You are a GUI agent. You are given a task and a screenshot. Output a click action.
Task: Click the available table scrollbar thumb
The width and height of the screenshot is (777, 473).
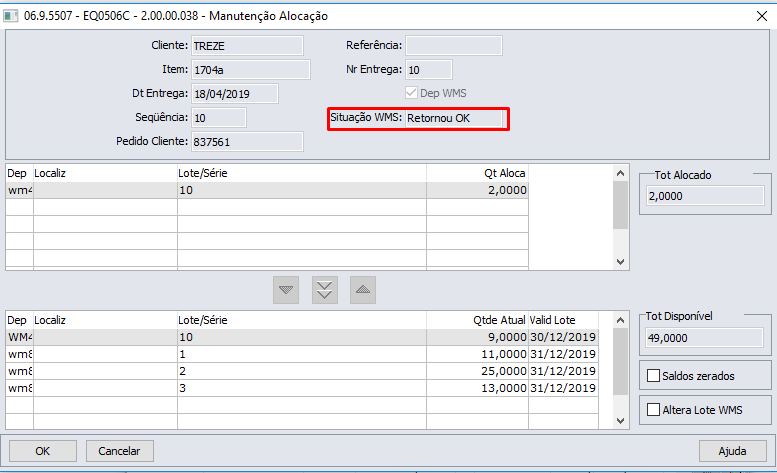(620, 362)
